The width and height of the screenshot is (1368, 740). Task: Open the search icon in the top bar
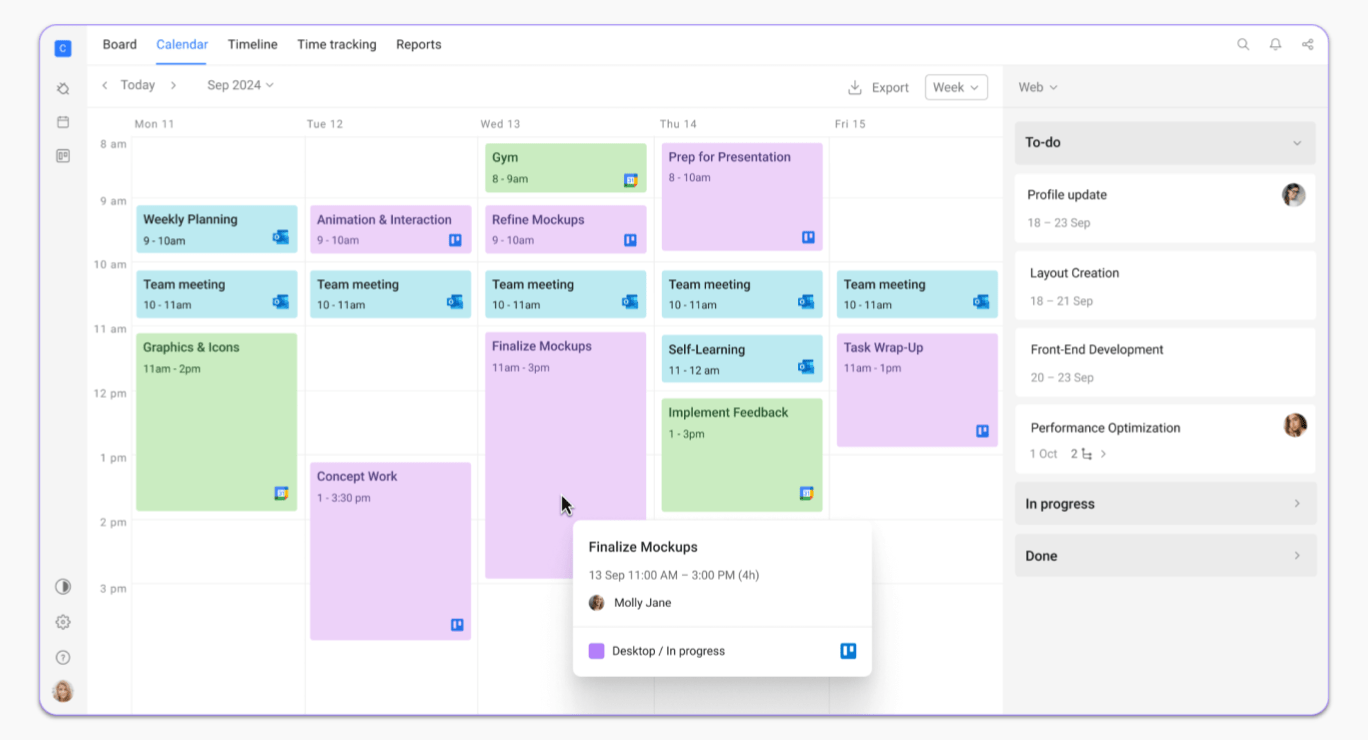[x=1243, y=44]
